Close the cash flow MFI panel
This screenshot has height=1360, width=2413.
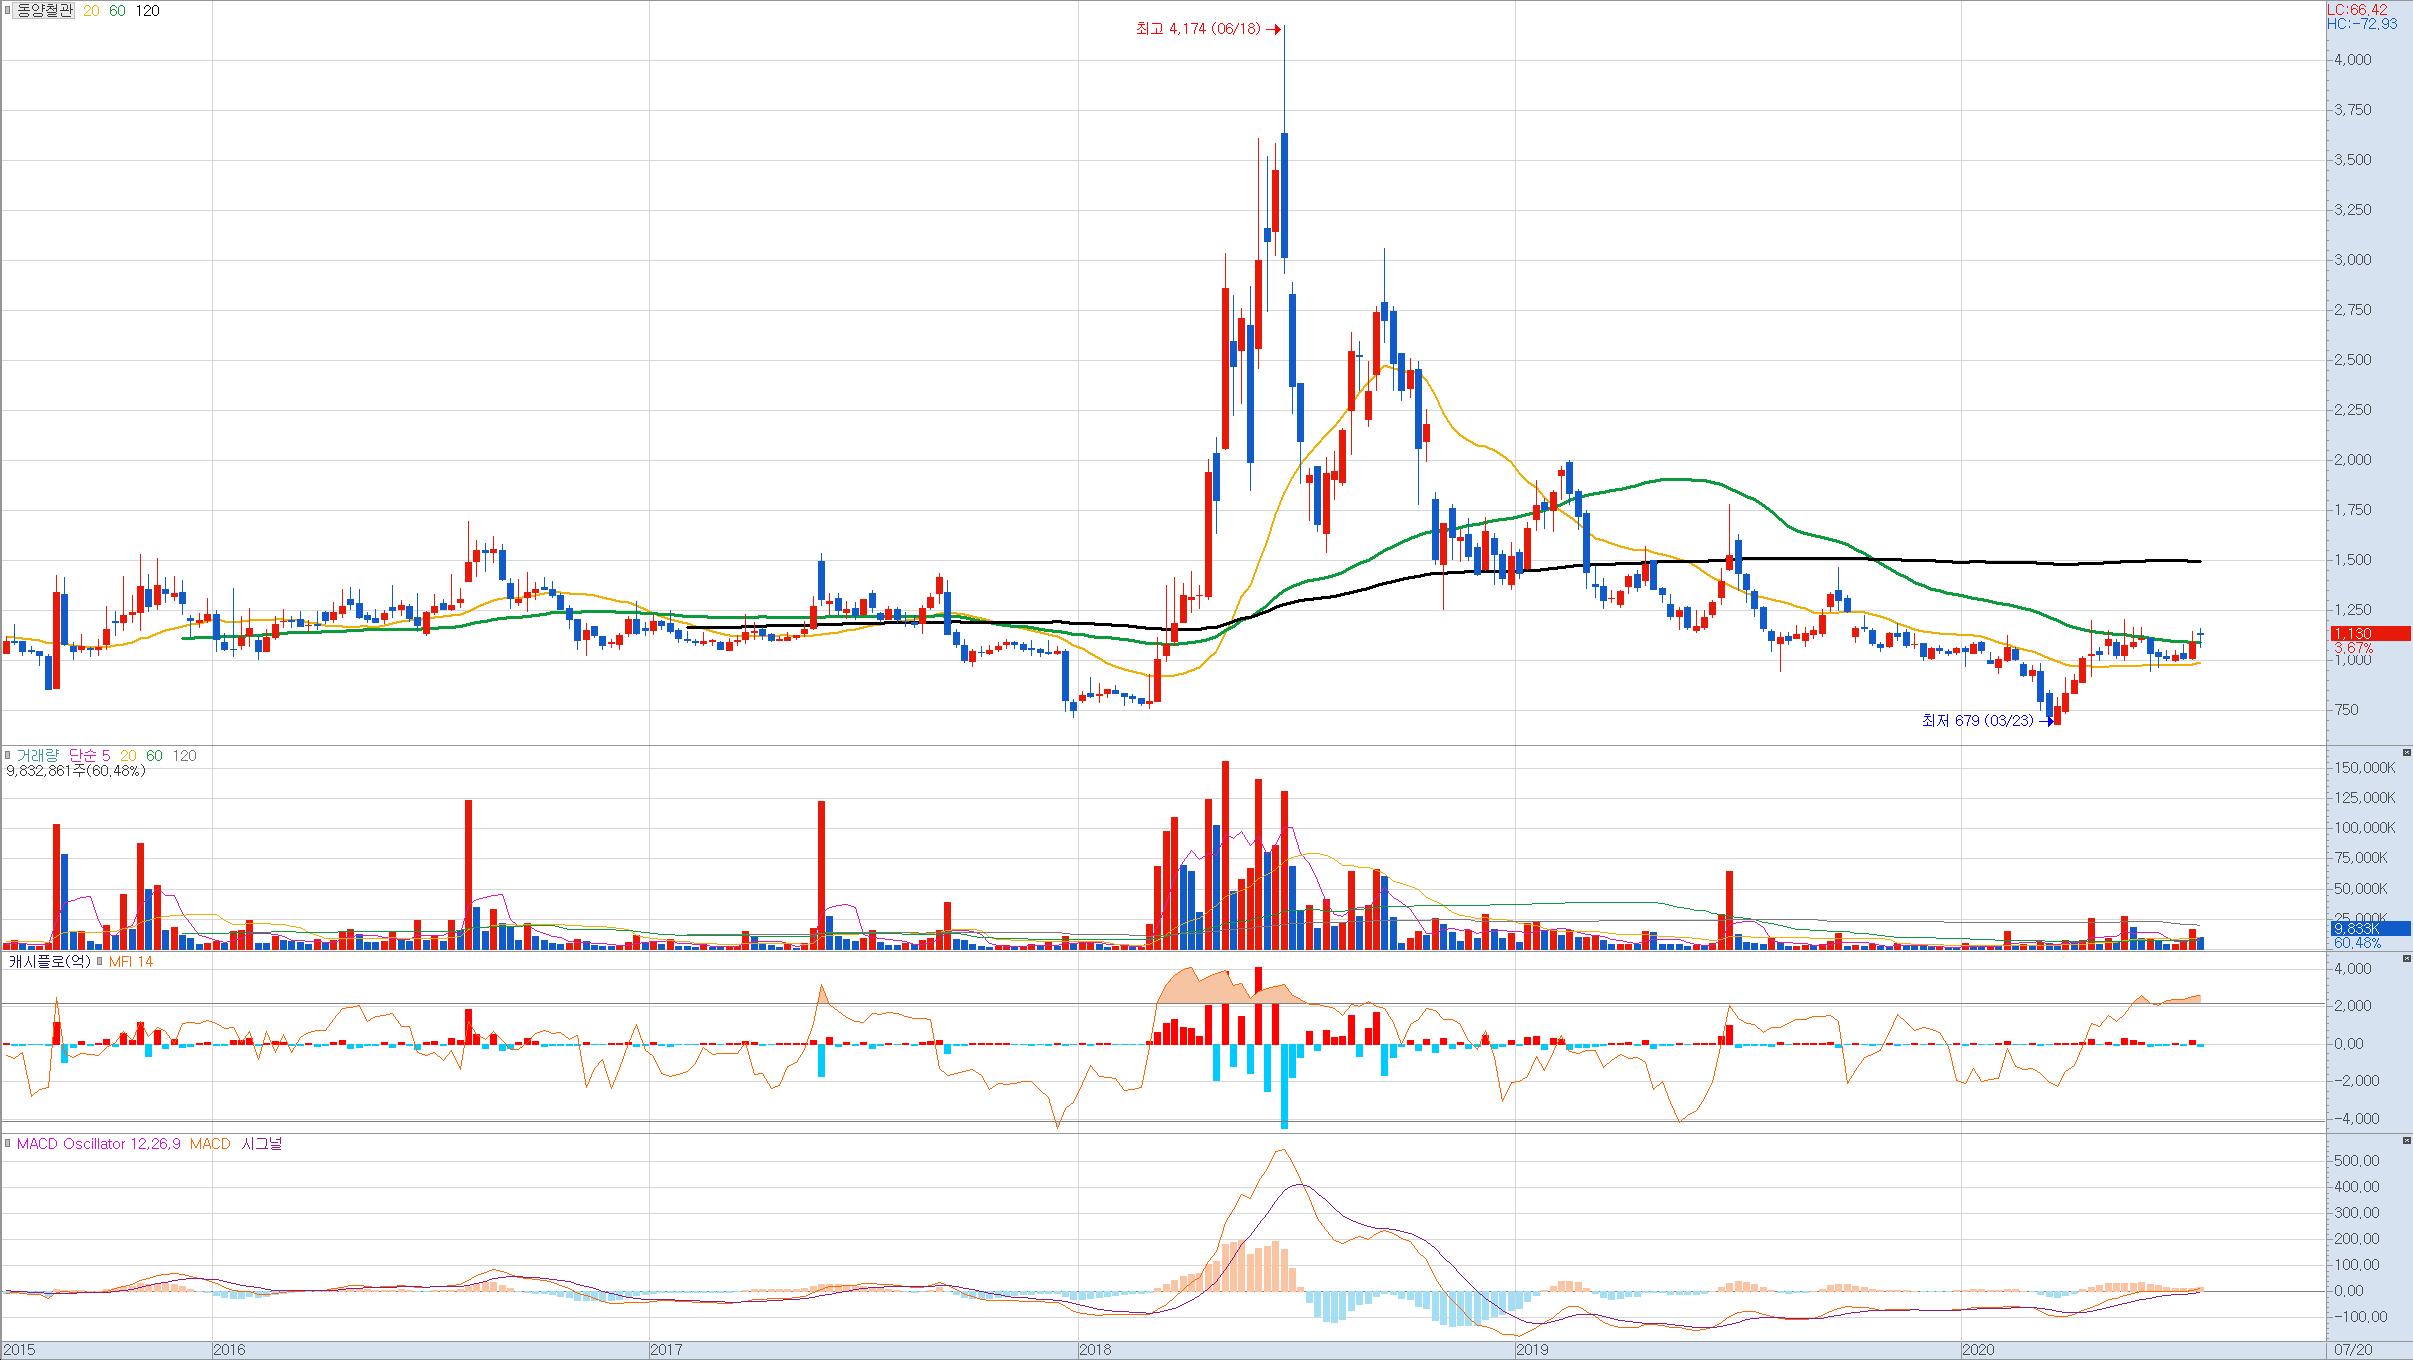tap(2406, 958)
